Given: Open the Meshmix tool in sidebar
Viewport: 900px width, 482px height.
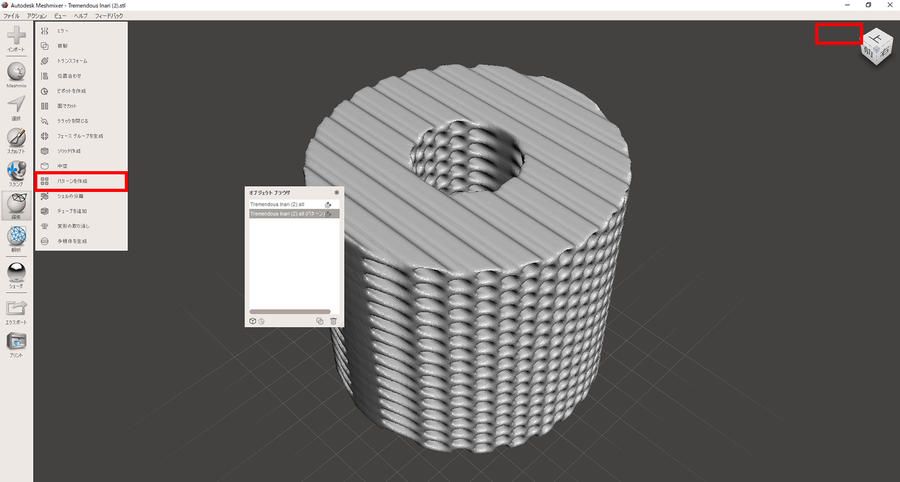Looking at the screenshot, I should tap(16, 72).
